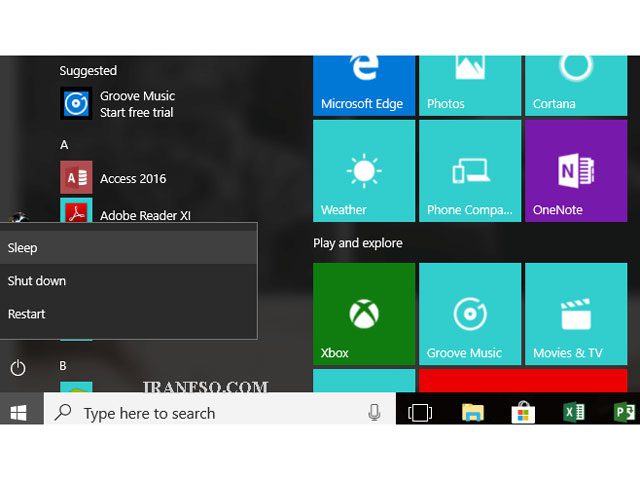Open the Groove Music tile
The width and height of the screenshot is (640, 480).
click(x=470, y=314)
